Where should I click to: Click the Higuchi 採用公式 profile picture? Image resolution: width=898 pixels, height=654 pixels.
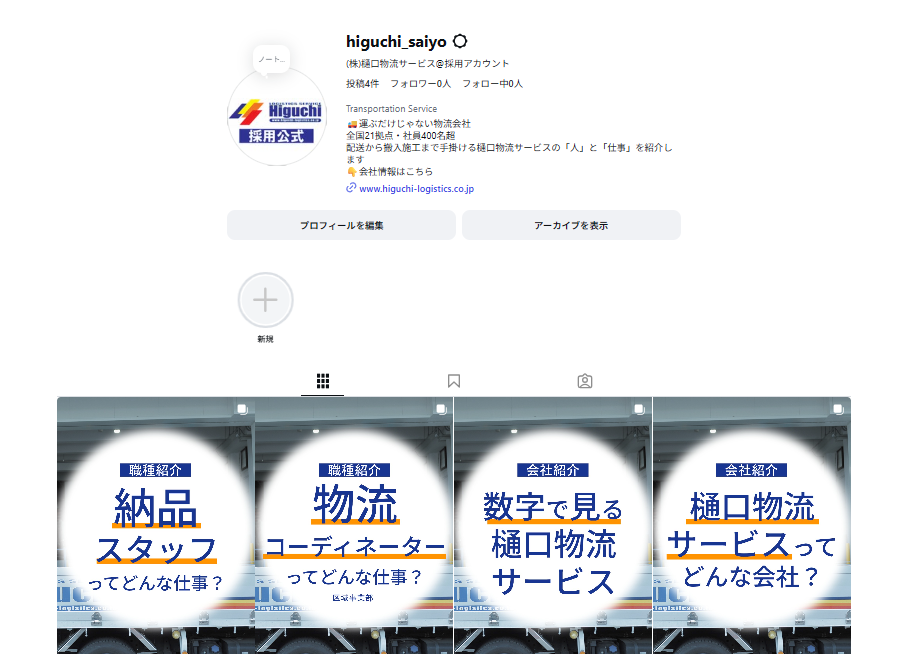click(x=277, y=117)
